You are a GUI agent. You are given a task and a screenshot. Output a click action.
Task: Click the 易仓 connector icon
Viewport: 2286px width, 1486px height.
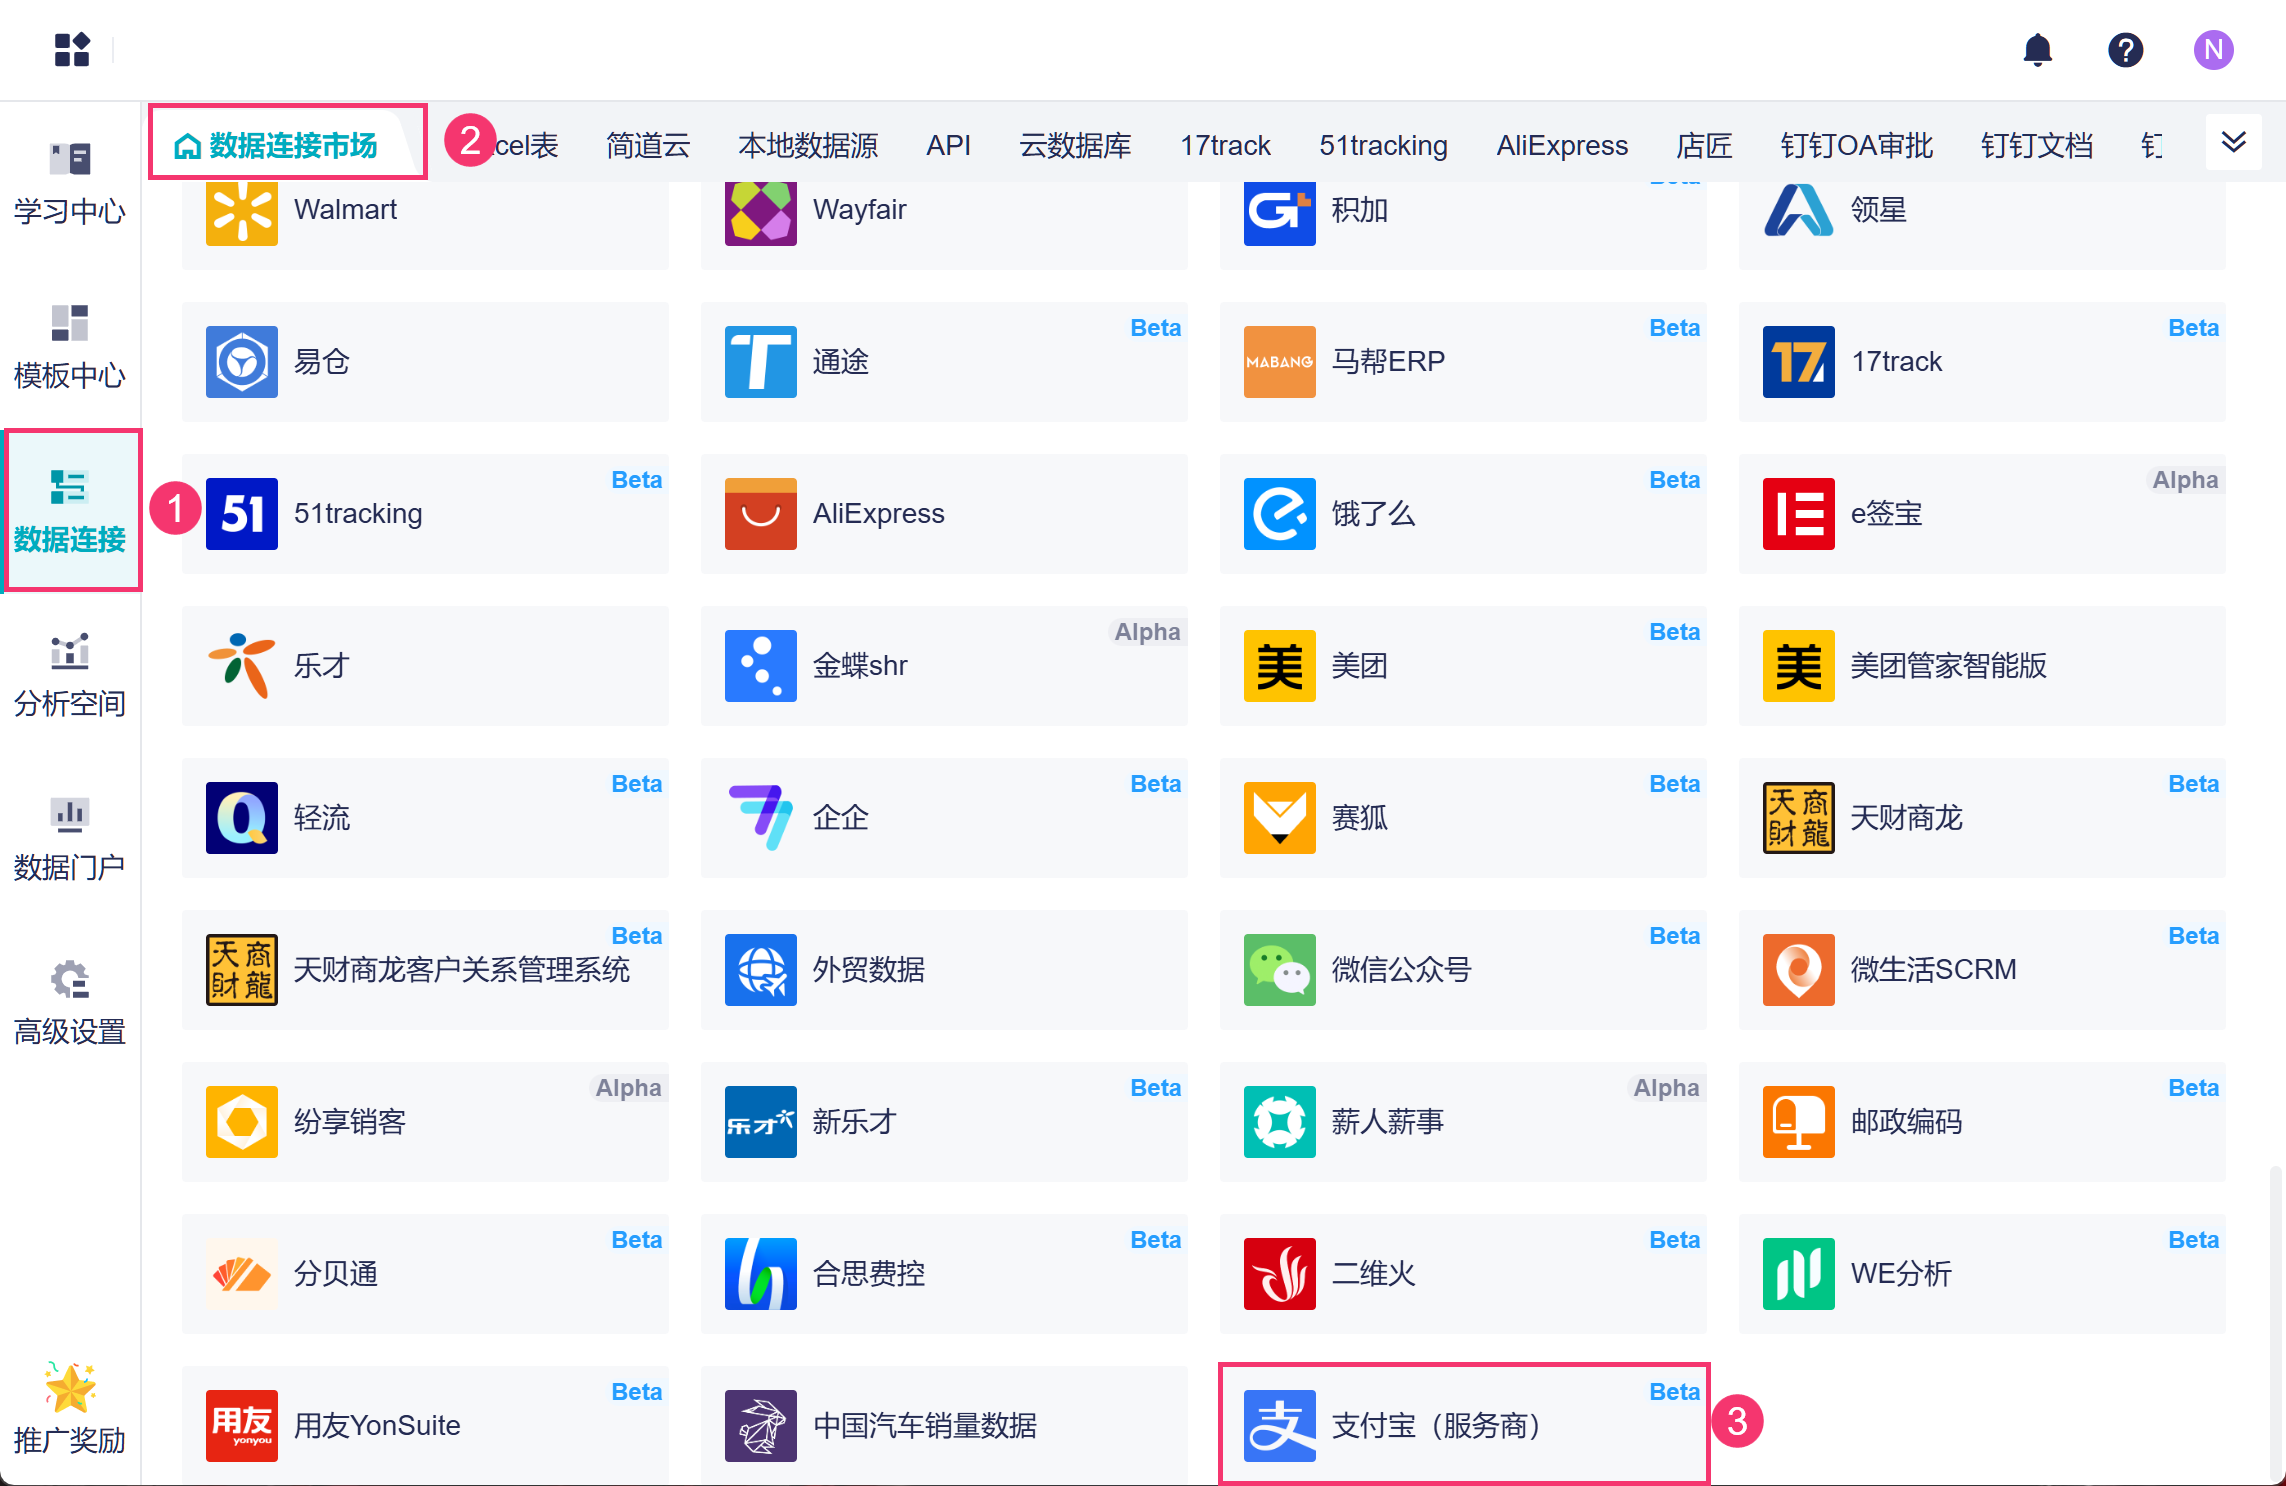tap(242, 362)
